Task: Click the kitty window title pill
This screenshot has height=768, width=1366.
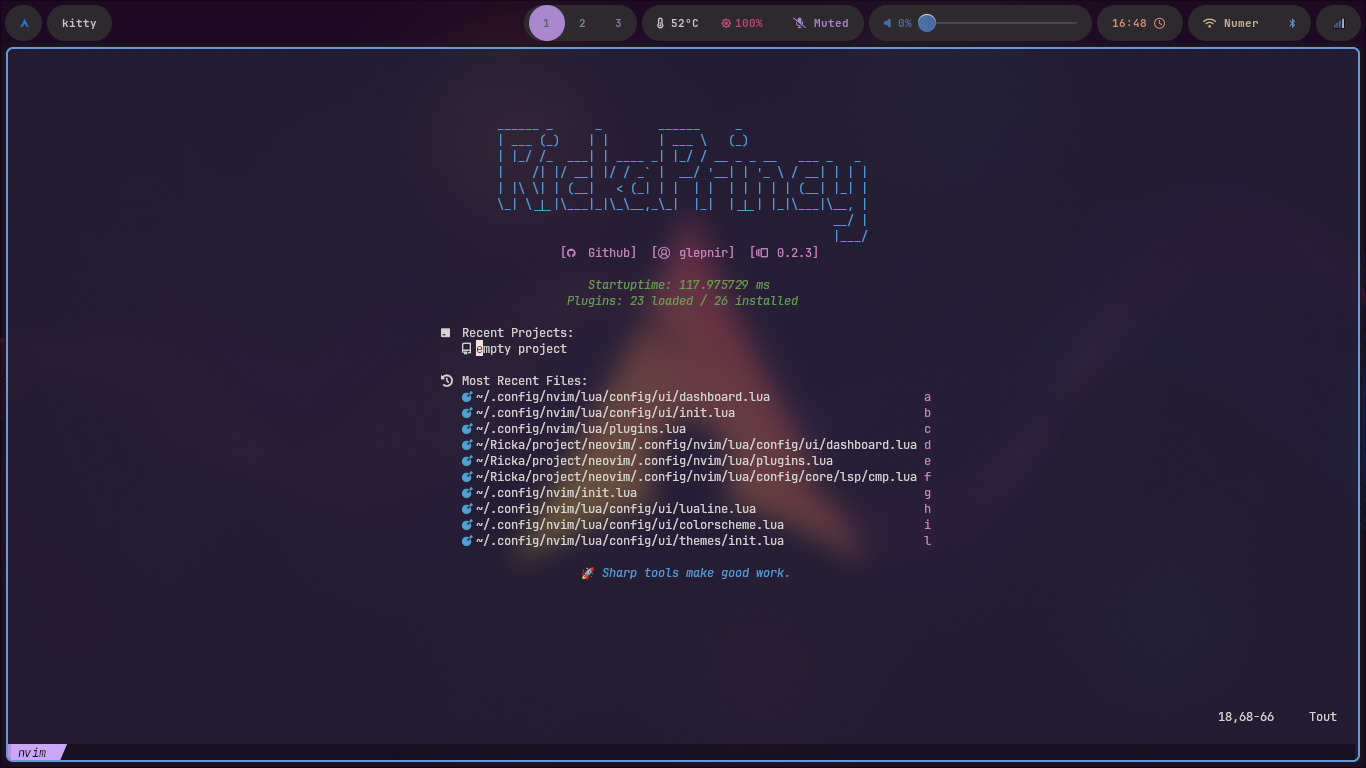Action: [x=79, y=23]
